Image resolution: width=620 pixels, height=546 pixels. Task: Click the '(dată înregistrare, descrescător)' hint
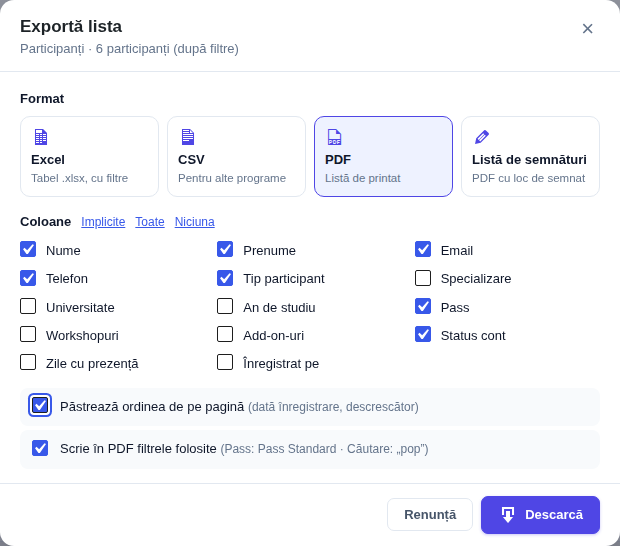click(333, 407)
